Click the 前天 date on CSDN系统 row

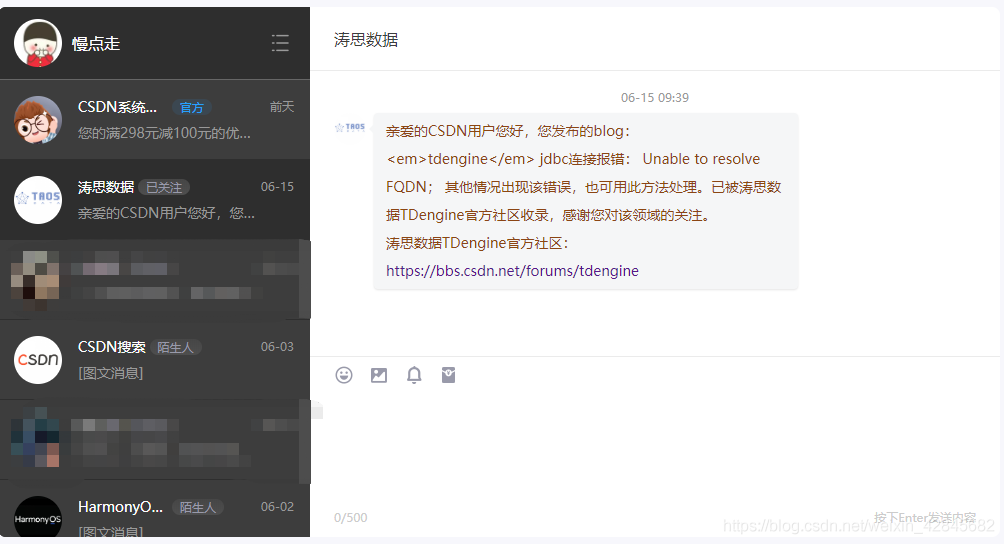tap(282, 107)
